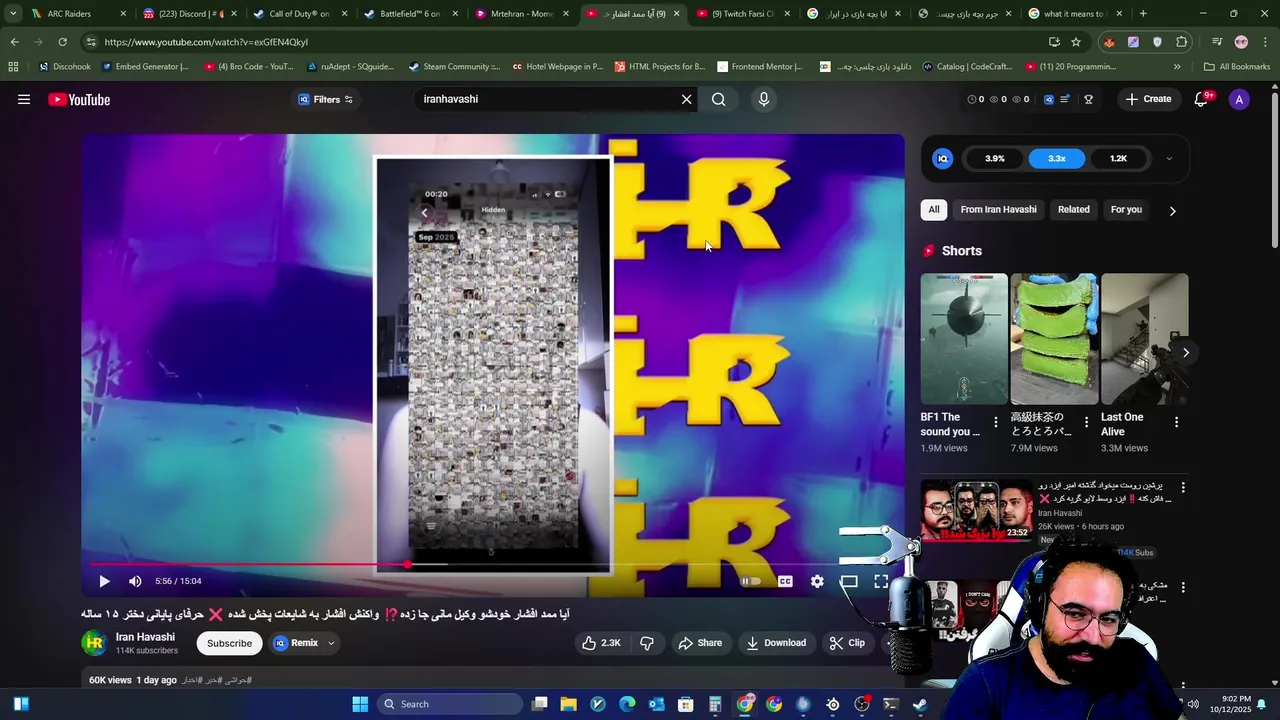The height and width of the screenshot is (720, 1280).
Task: Open a new browser tab
Action: [x=1143, y=14]
